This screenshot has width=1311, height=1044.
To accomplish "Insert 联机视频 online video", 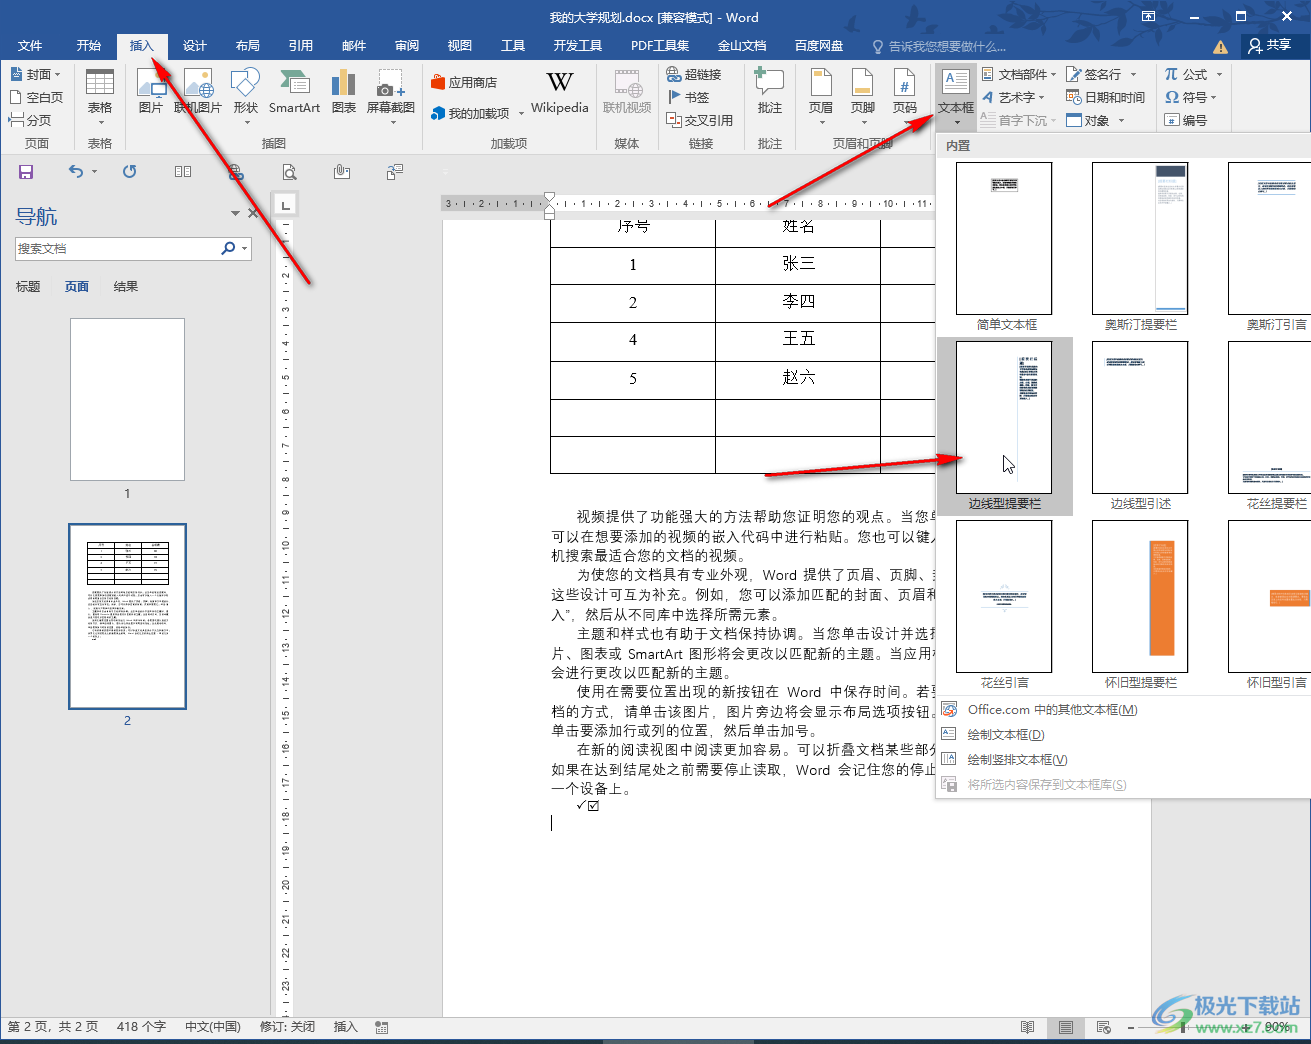I will [627, 92].
